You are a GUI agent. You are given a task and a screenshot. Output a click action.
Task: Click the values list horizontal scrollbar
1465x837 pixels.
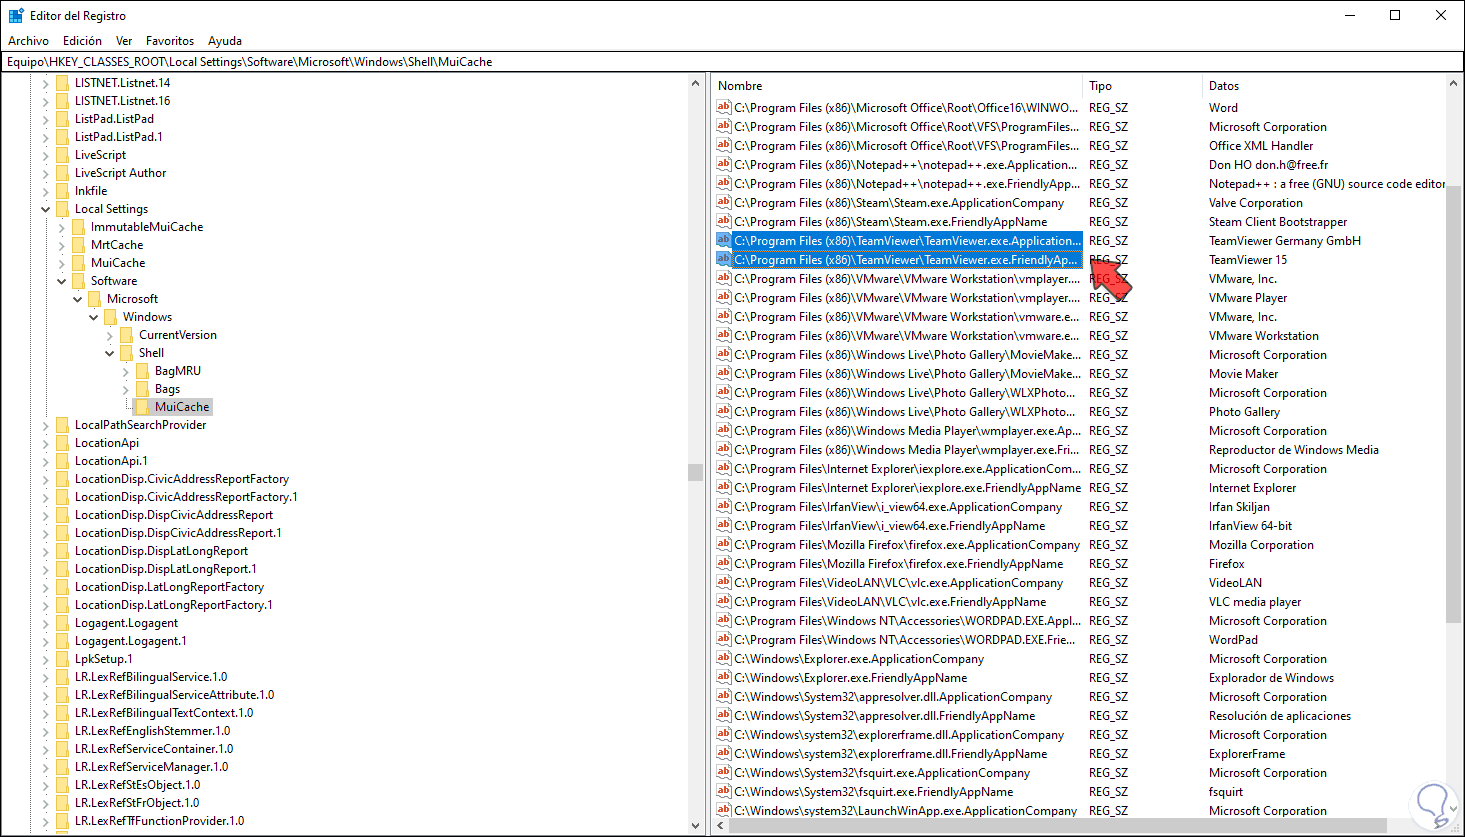[1060, 827]
